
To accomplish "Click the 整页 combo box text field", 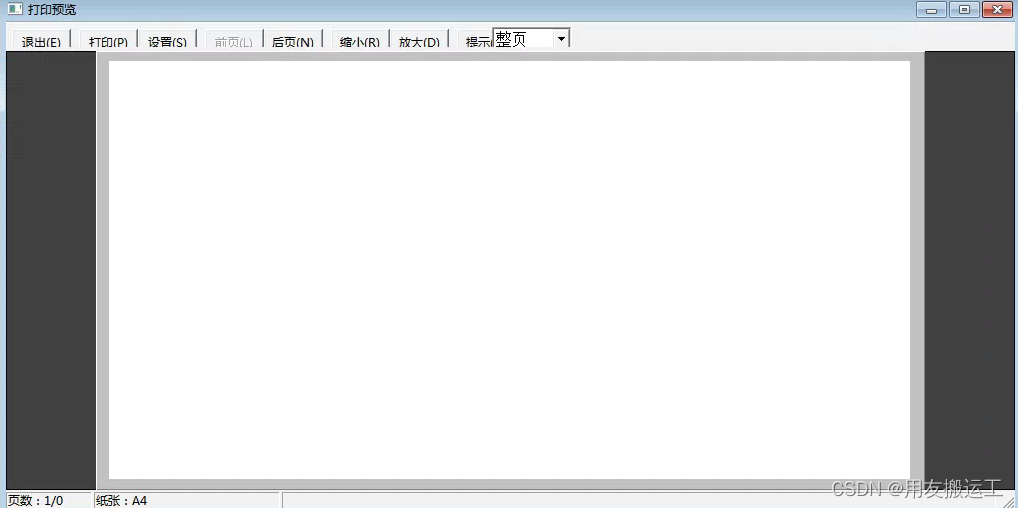I will [x=524, y=39].
